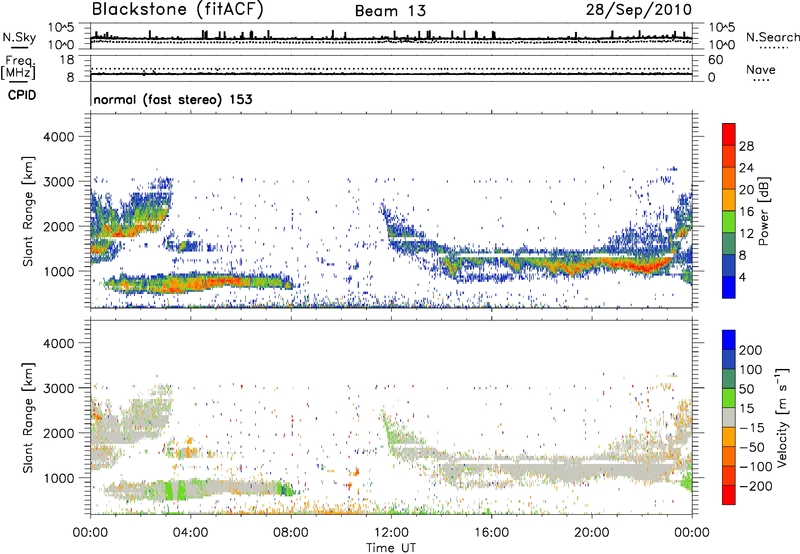Click the red 22:00 power echo peak
Viewport: 800px width, 554px height.
point(649,267)
